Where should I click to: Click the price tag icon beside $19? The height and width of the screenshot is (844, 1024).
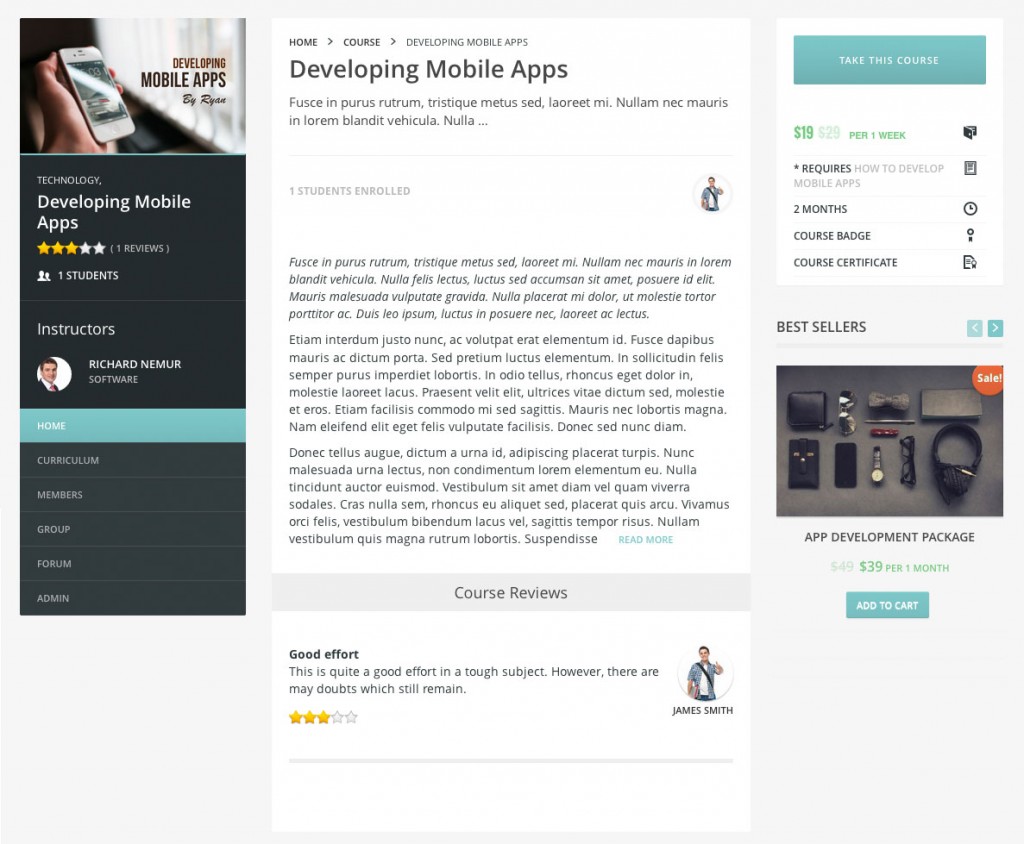coord(969,133)
